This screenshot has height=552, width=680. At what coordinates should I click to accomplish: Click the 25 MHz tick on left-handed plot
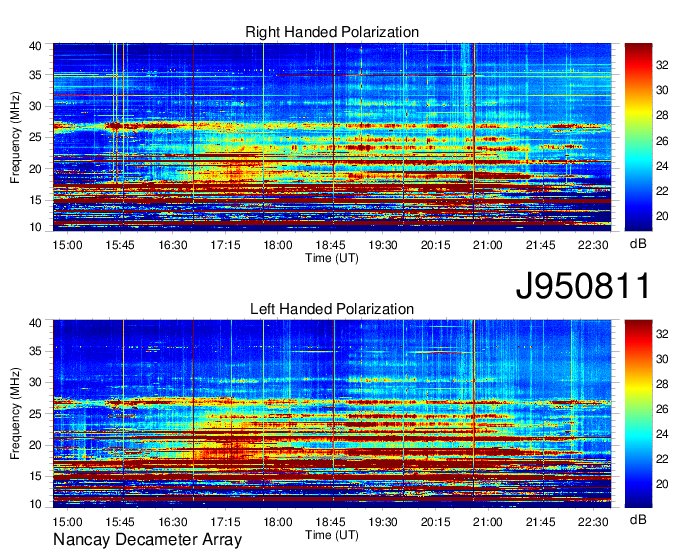pyautogui.click(x=35, y=414)
